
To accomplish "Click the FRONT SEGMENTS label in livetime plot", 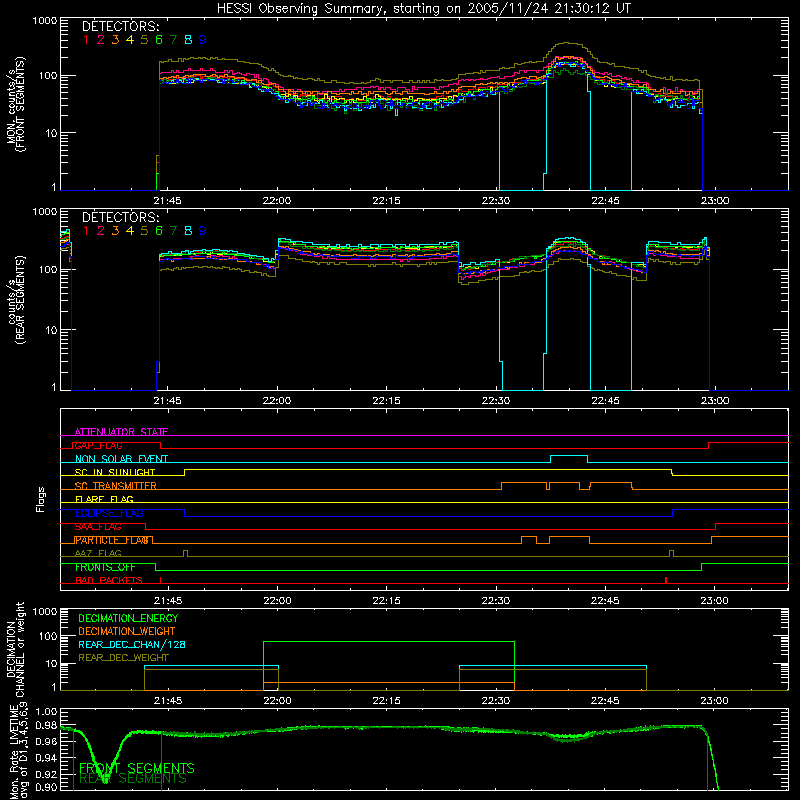I will pos(137,768).
